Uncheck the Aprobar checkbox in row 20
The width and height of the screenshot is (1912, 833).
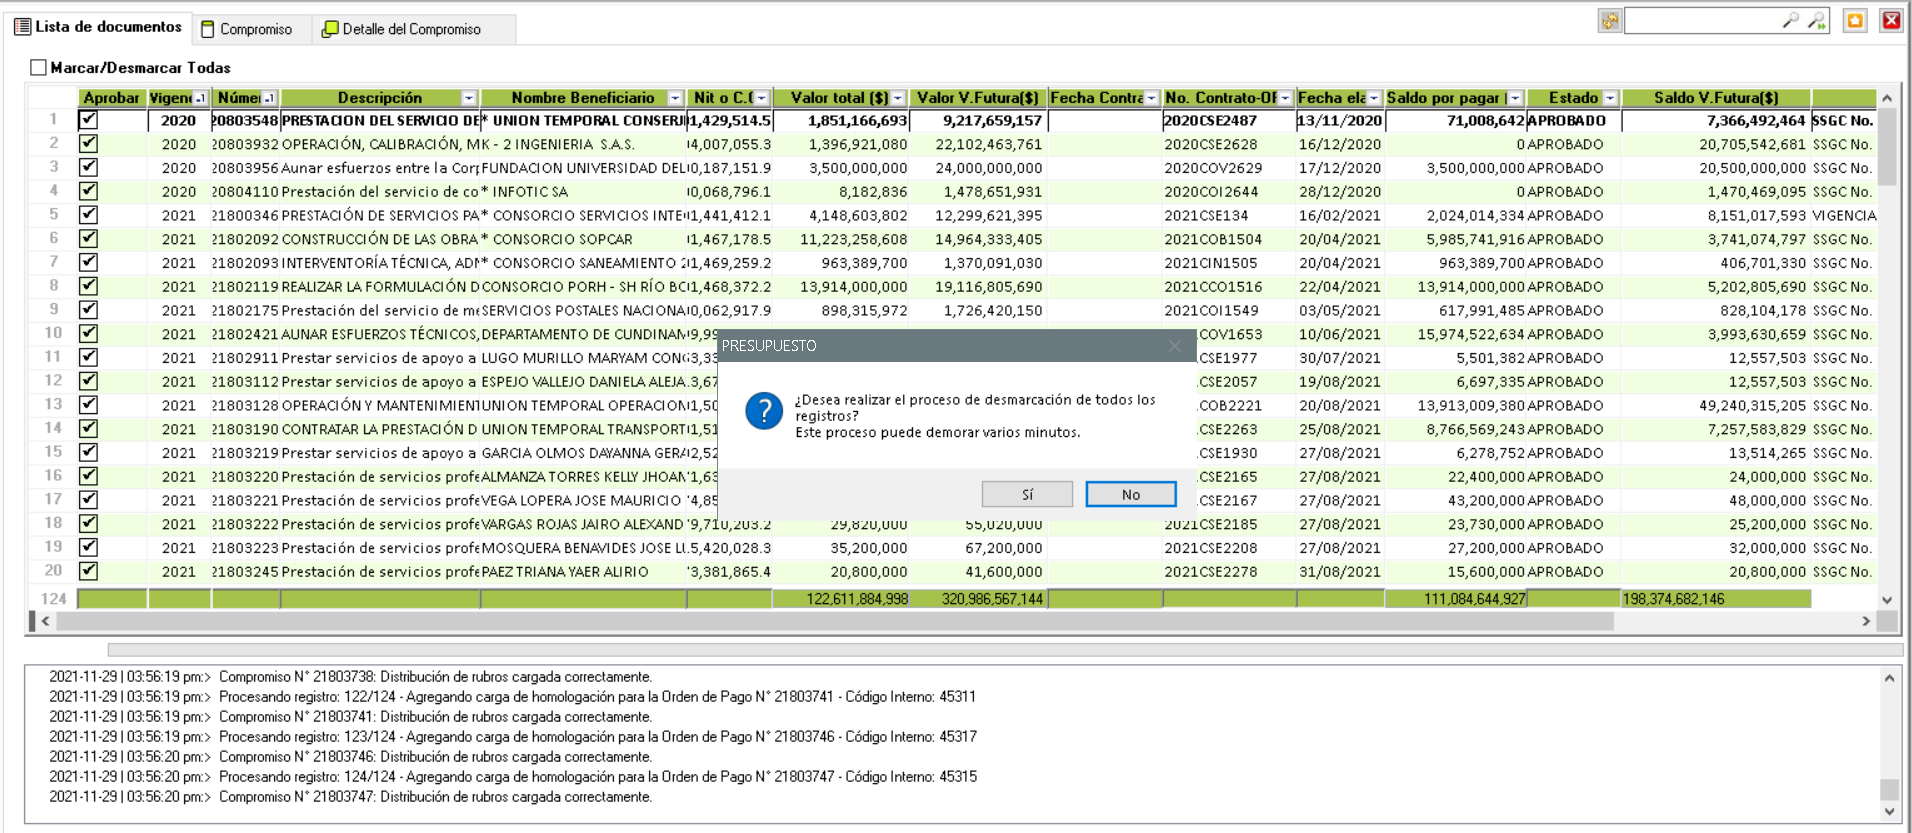click(x=89, y=571)
